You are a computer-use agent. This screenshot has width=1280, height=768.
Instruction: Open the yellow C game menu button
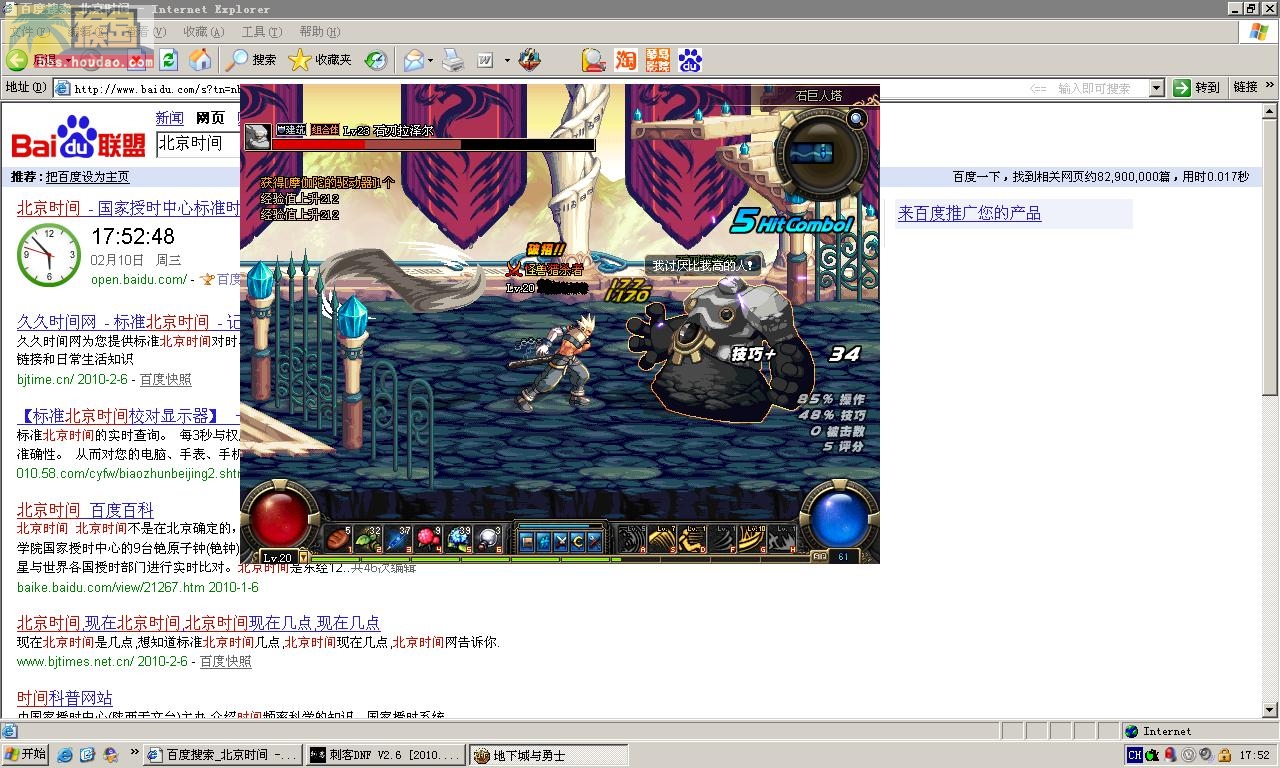(x=578, y=541)
